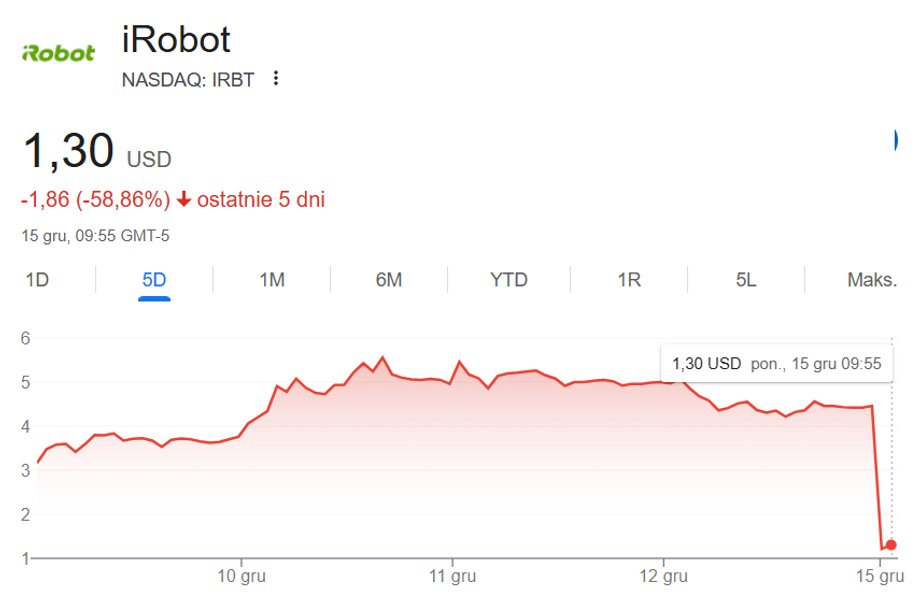Click the chart tooltip showing 1,30 USD
This screenshot has width=920, height=603.
776,363
